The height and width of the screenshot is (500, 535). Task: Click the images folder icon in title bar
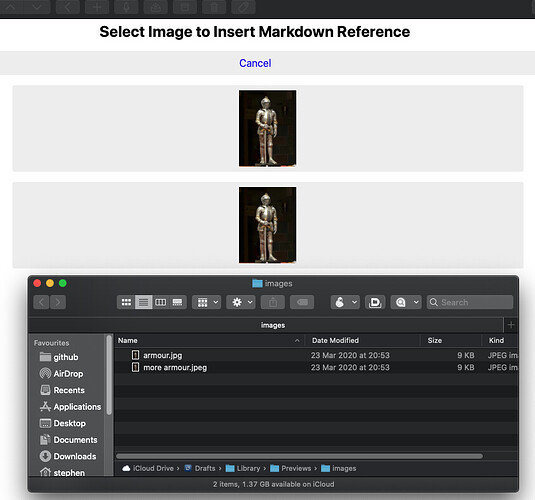[x=257, y=283]
